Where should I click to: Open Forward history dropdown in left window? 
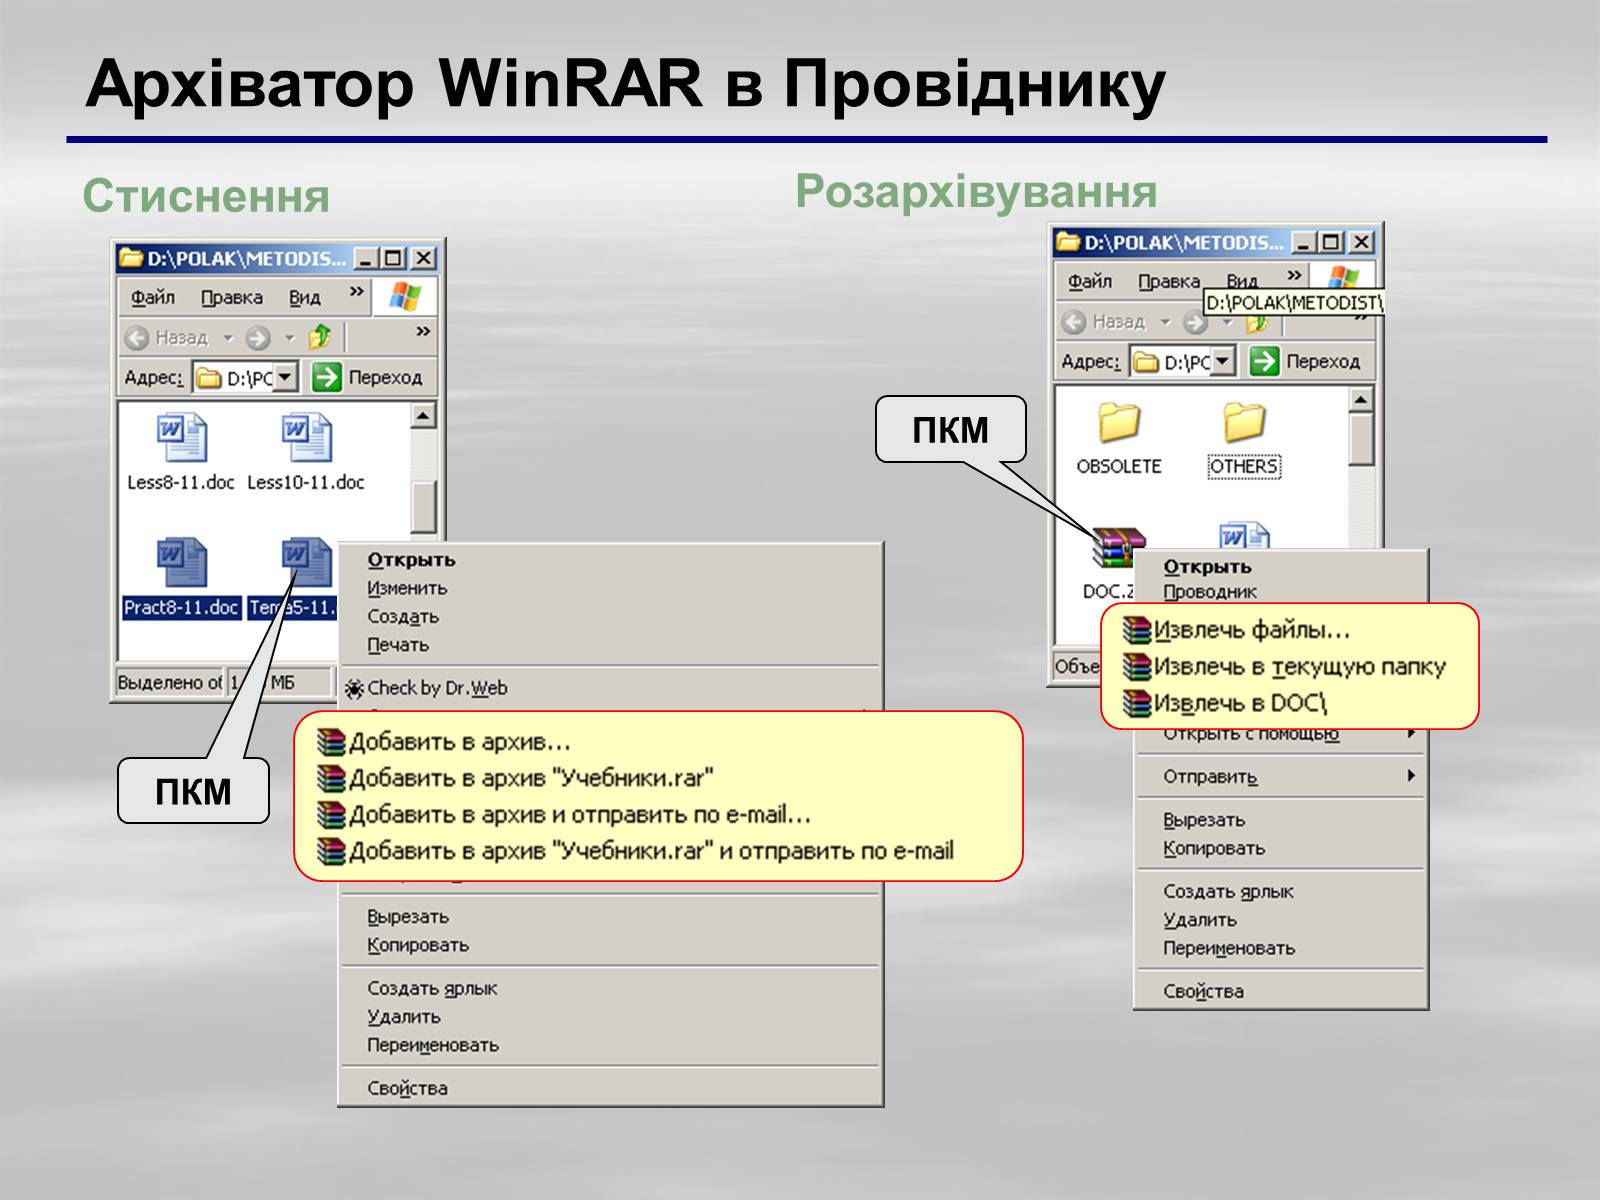click(x=290, y=338)
